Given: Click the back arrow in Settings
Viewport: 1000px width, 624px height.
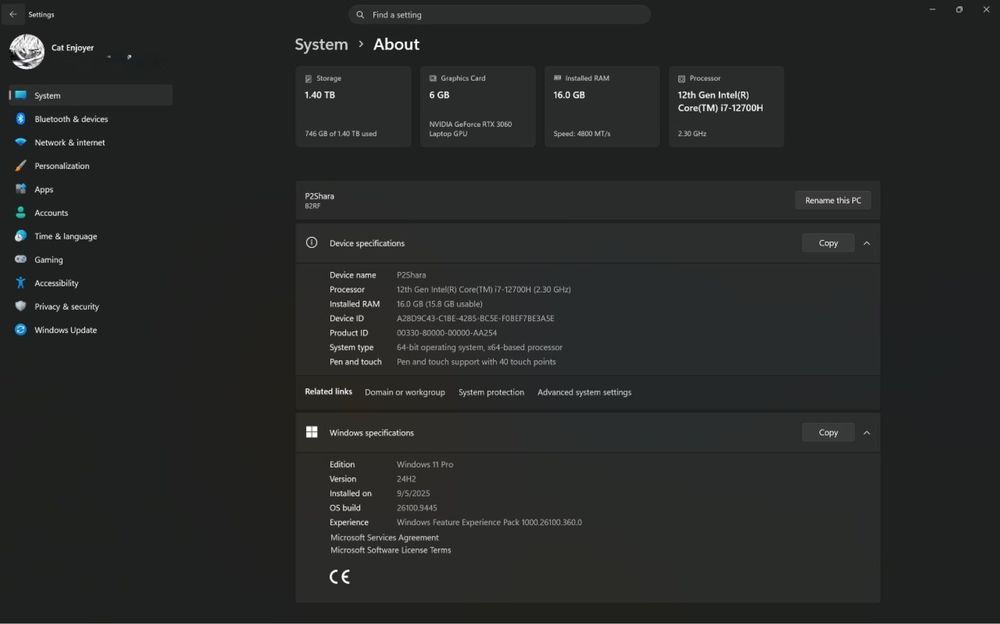Looking at the screenshot, I should [13, 14].
